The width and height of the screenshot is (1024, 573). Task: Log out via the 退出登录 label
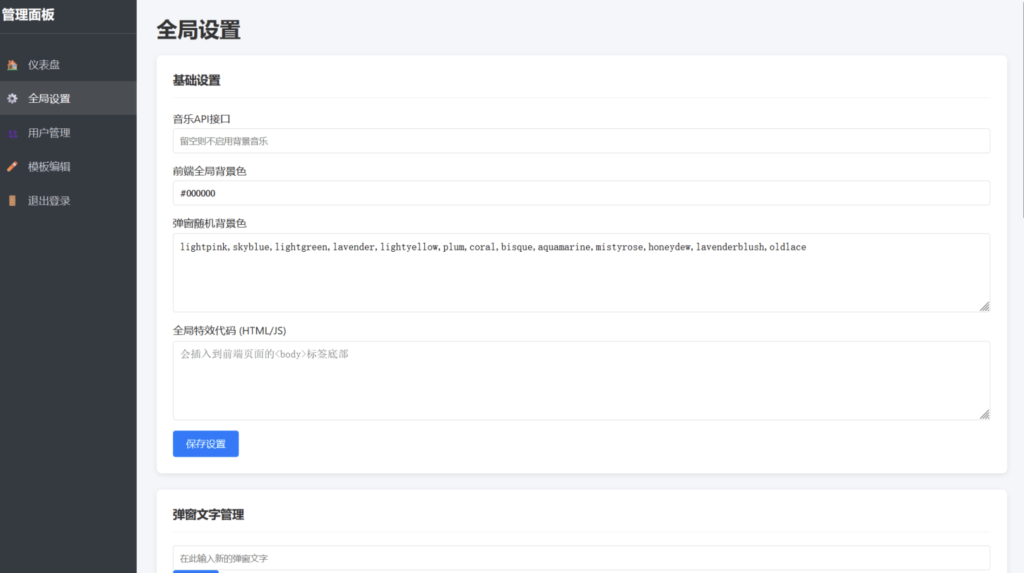[49, 201]
